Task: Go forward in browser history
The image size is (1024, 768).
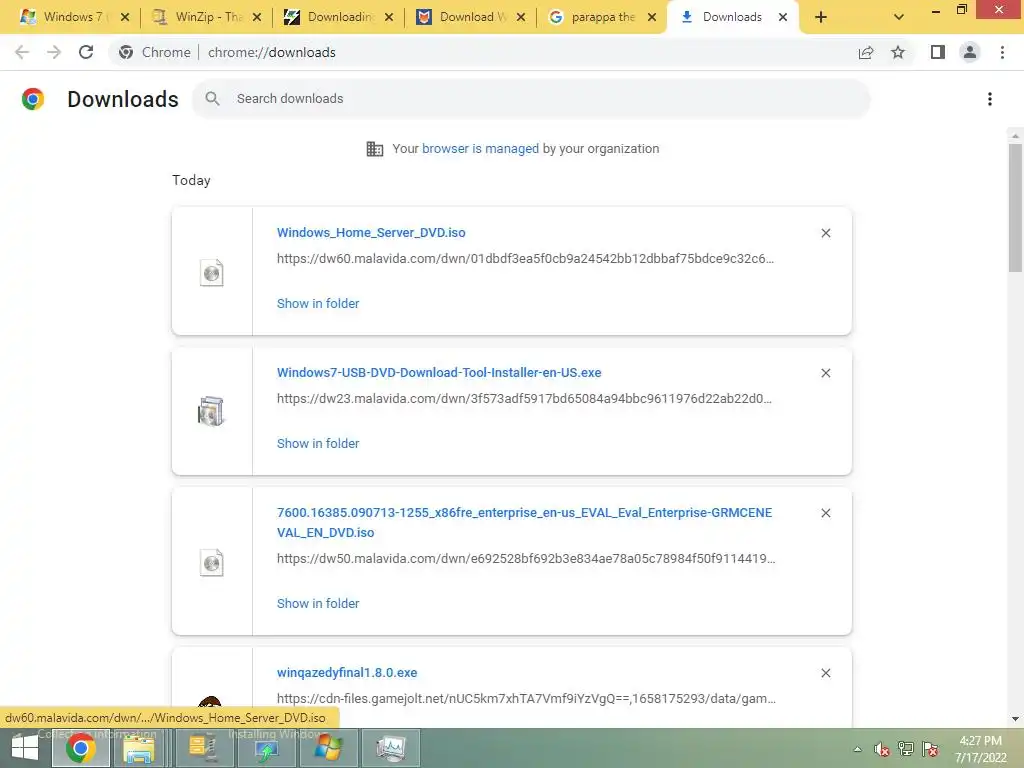Action: (54, 52)
